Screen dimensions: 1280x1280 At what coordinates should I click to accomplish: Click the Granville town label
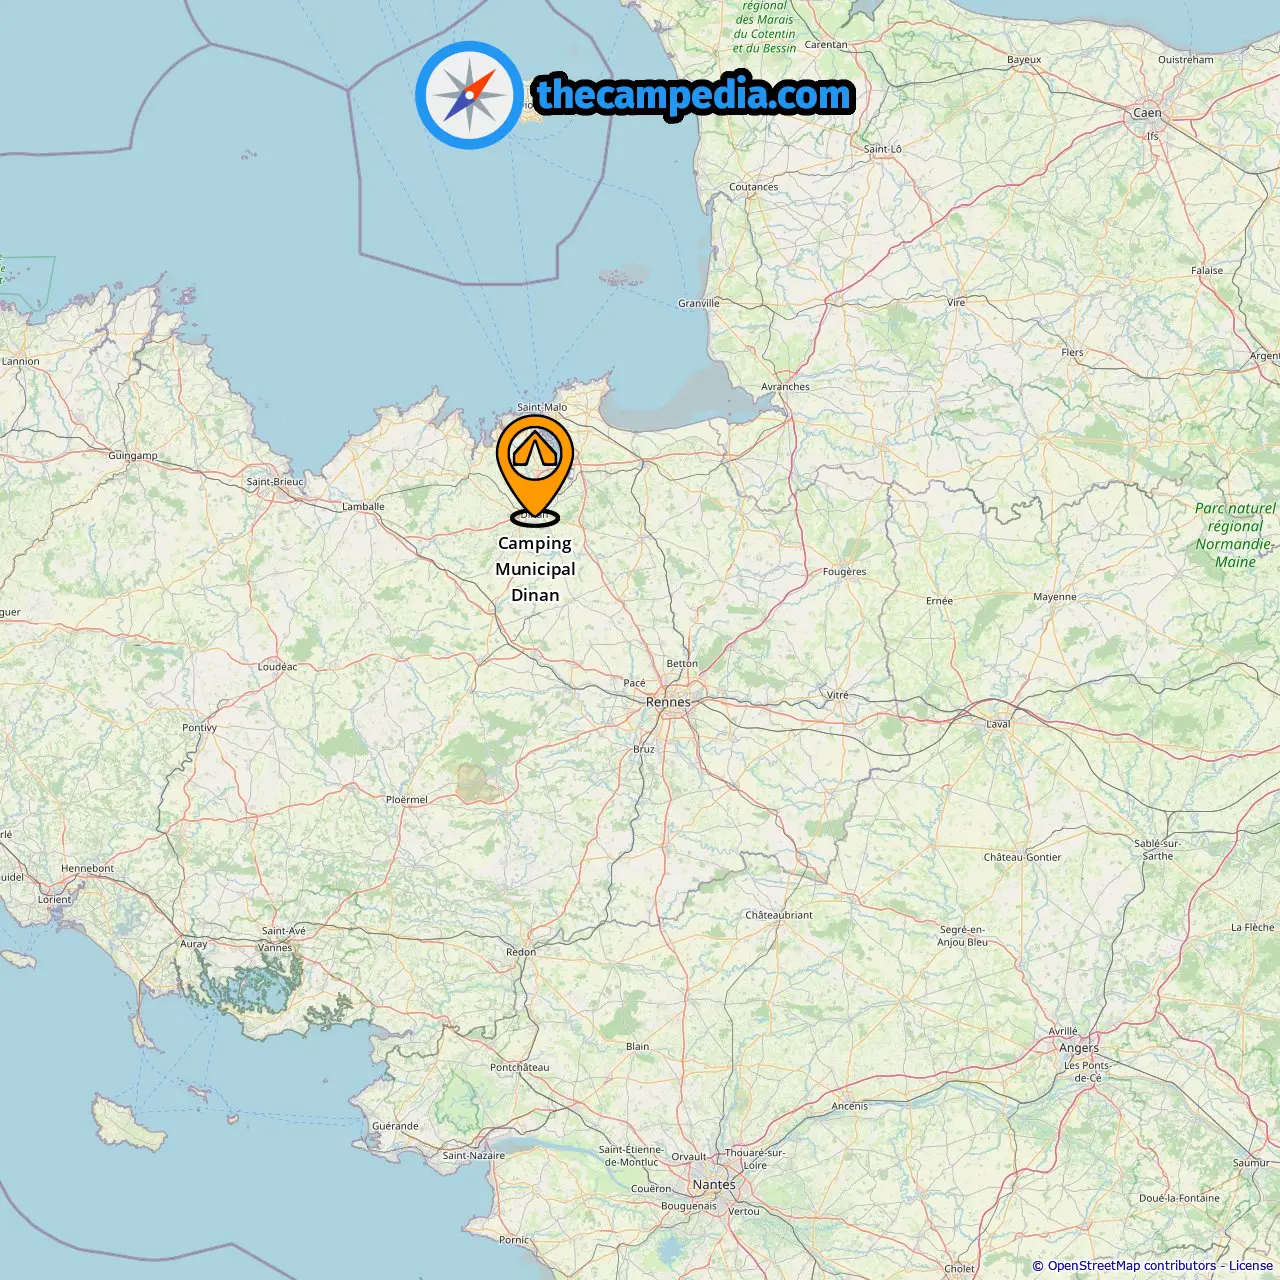pyautogui.click(x=699, y=303)
